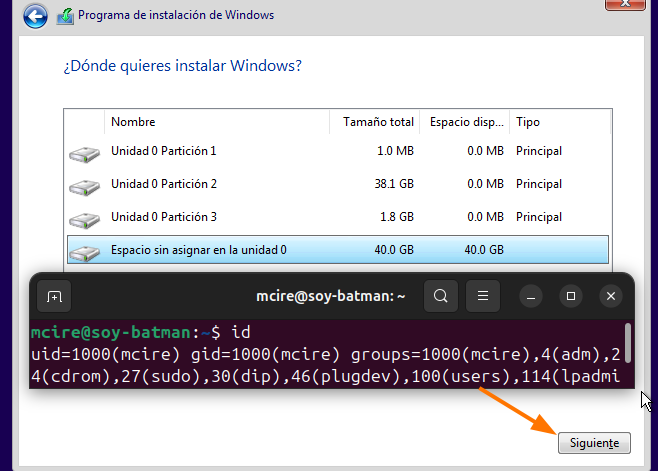658x471 pixels.
Task: Click drive icon for Partición 3
Action: (85, 218)
